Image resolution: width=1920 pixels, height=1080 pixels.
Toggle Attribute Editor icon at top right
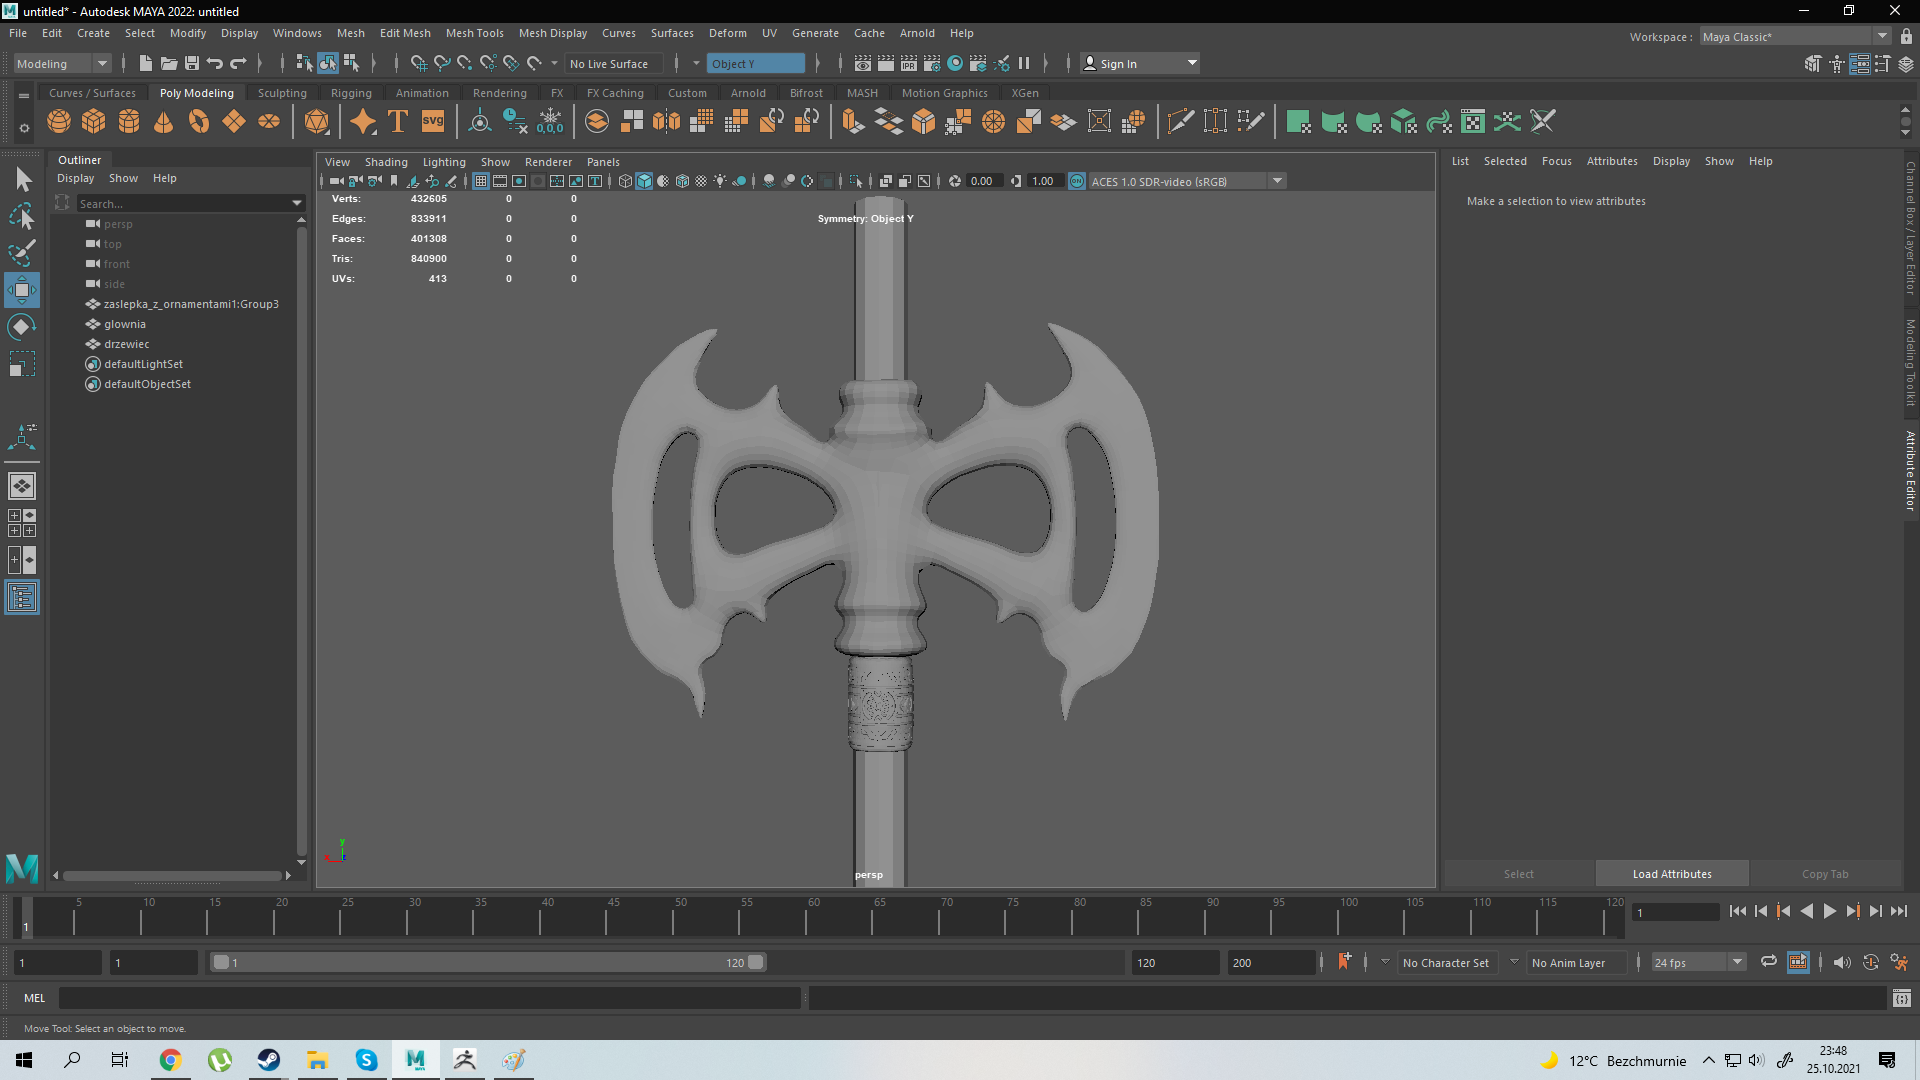(x=1860, y=64)
